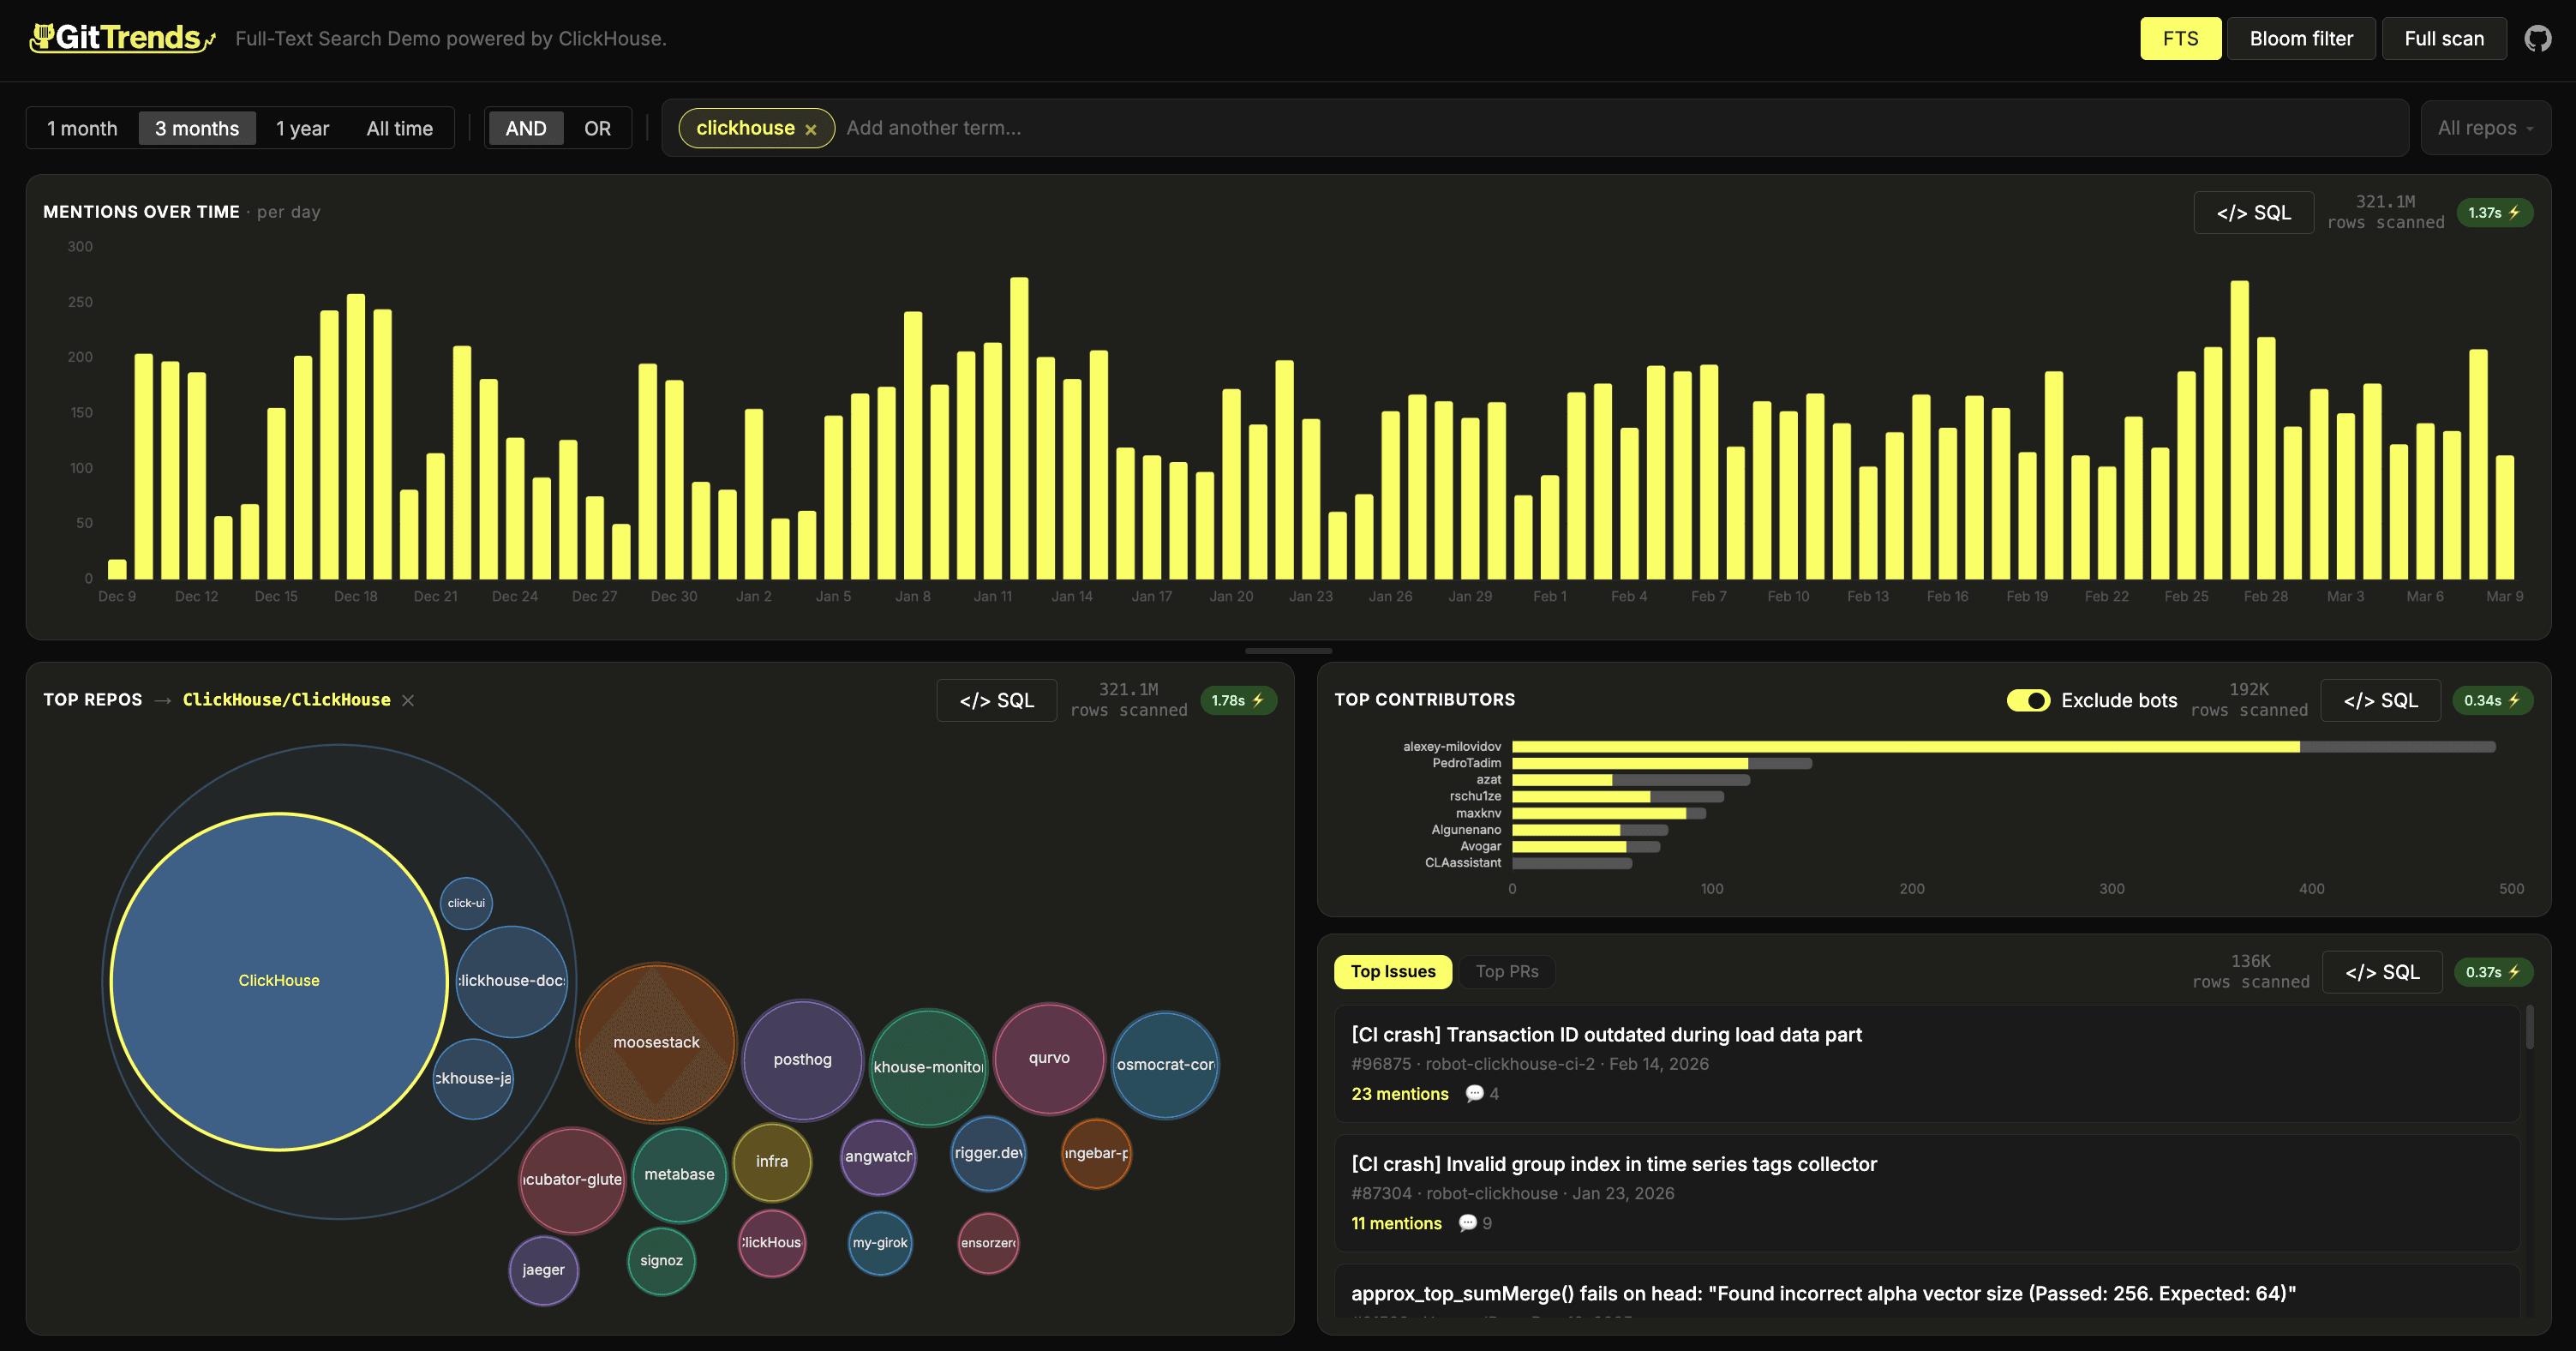Switch to the Top PRs tab
This screenshot has height=1351, width=2576.
(1506, 971)
